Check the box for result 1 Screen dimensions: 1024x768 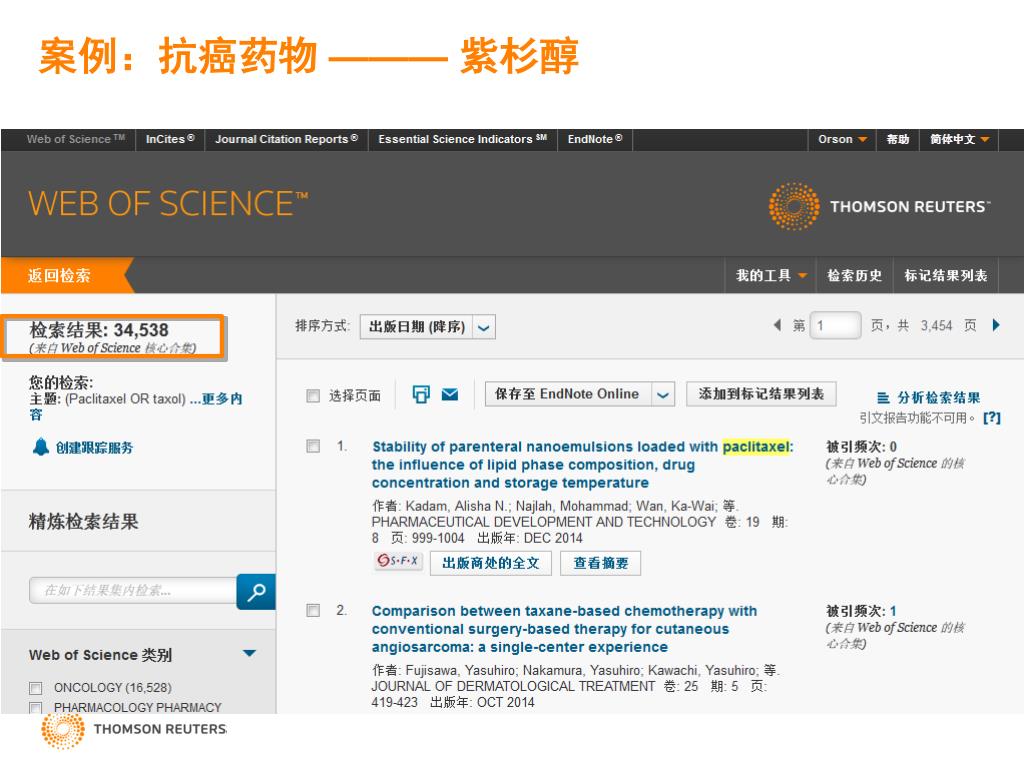[x=313, y=446]
